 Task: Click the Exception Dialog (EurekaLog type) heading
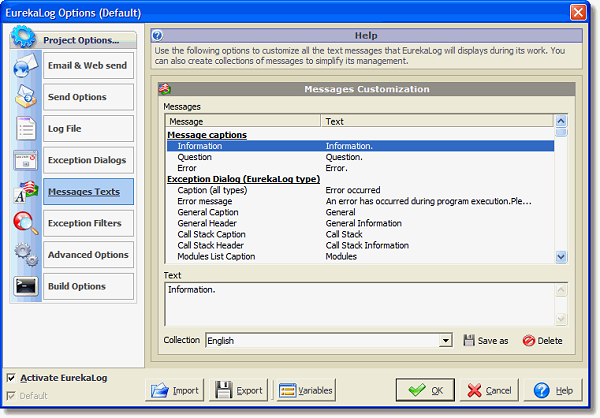pyautogui.click(x=243, y=179)
